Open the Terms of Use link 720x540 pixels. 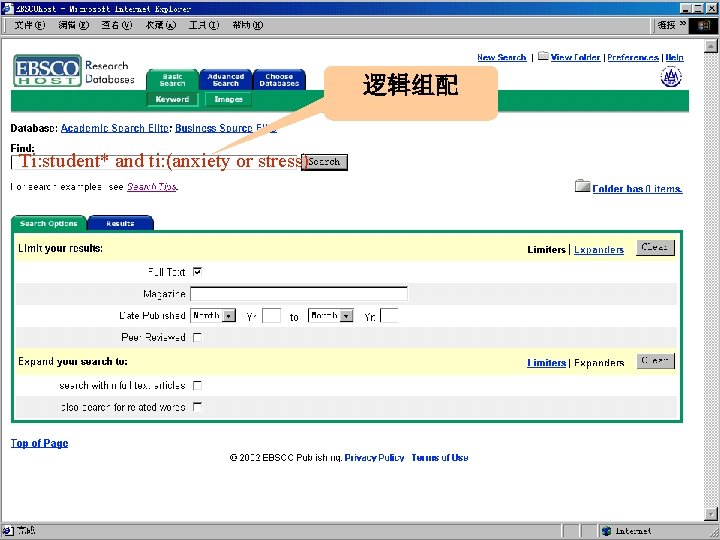point(440,457)
